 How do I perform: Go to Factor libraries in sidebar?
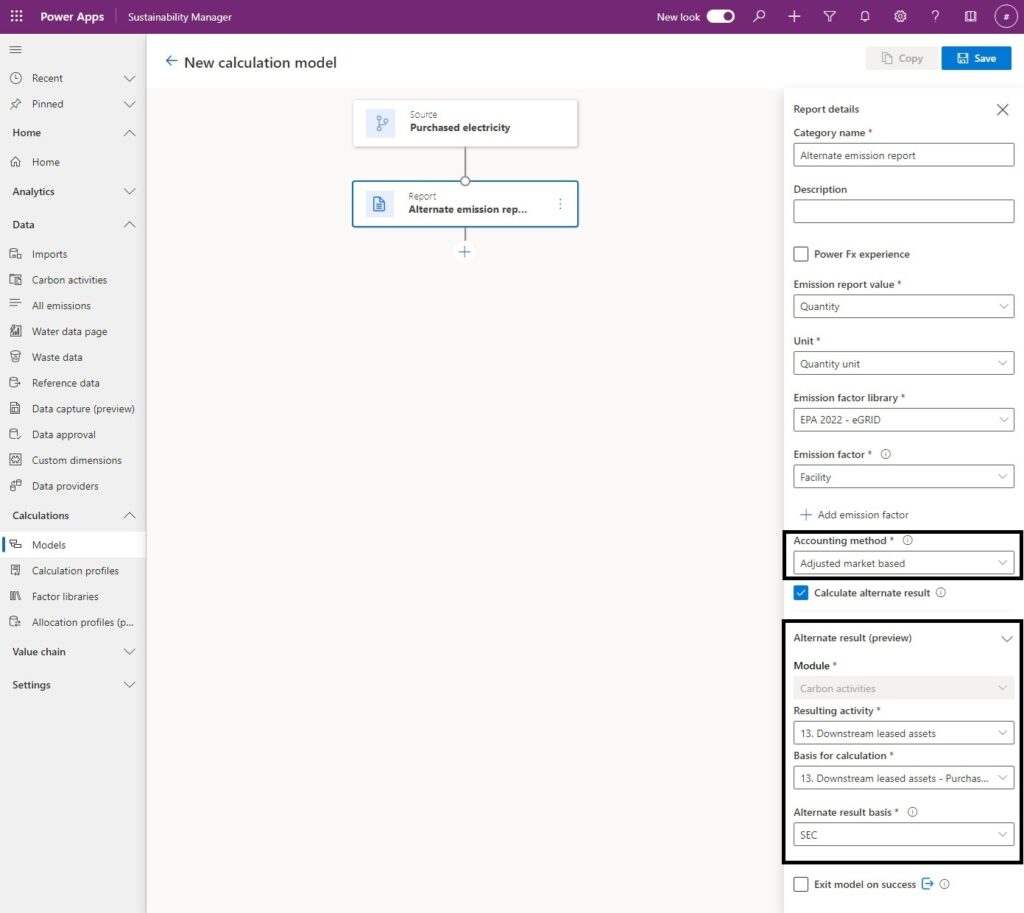click(65, 597)
